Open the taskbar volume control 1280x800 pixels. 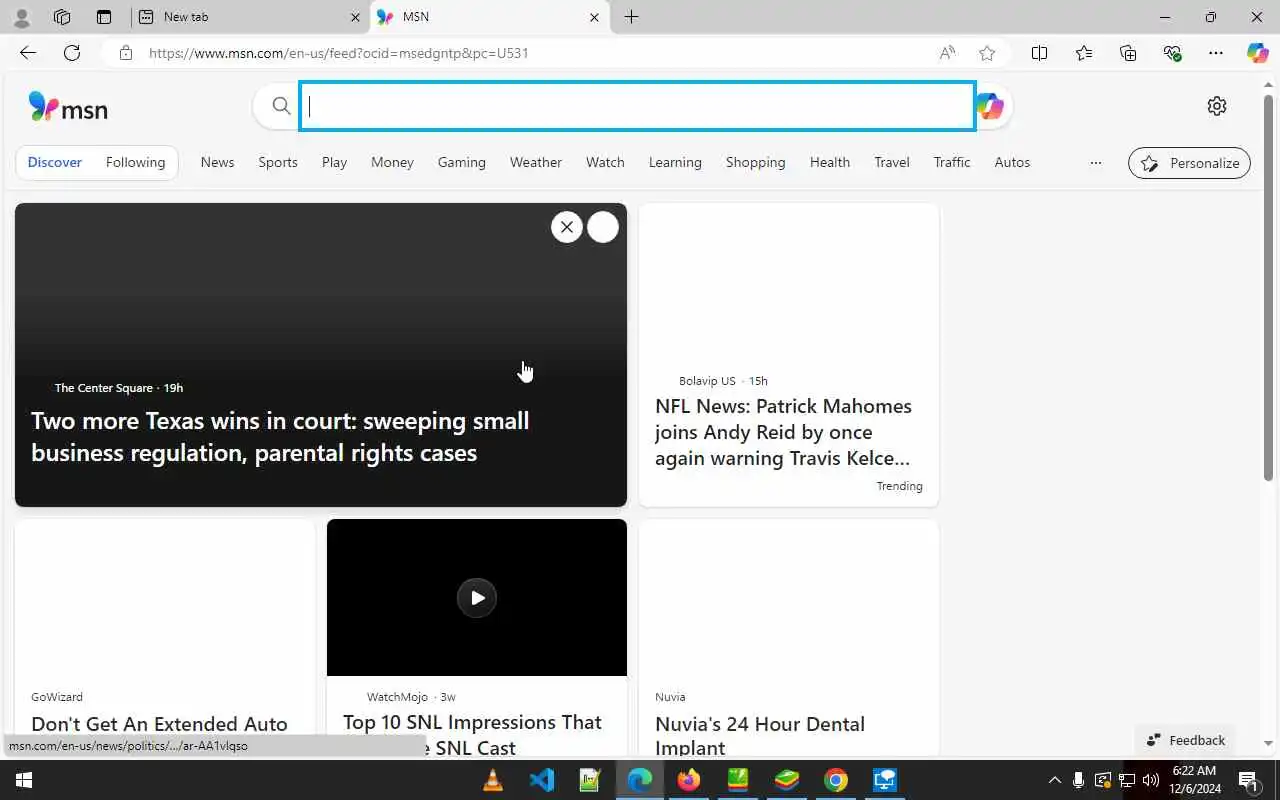point(1151,780)
